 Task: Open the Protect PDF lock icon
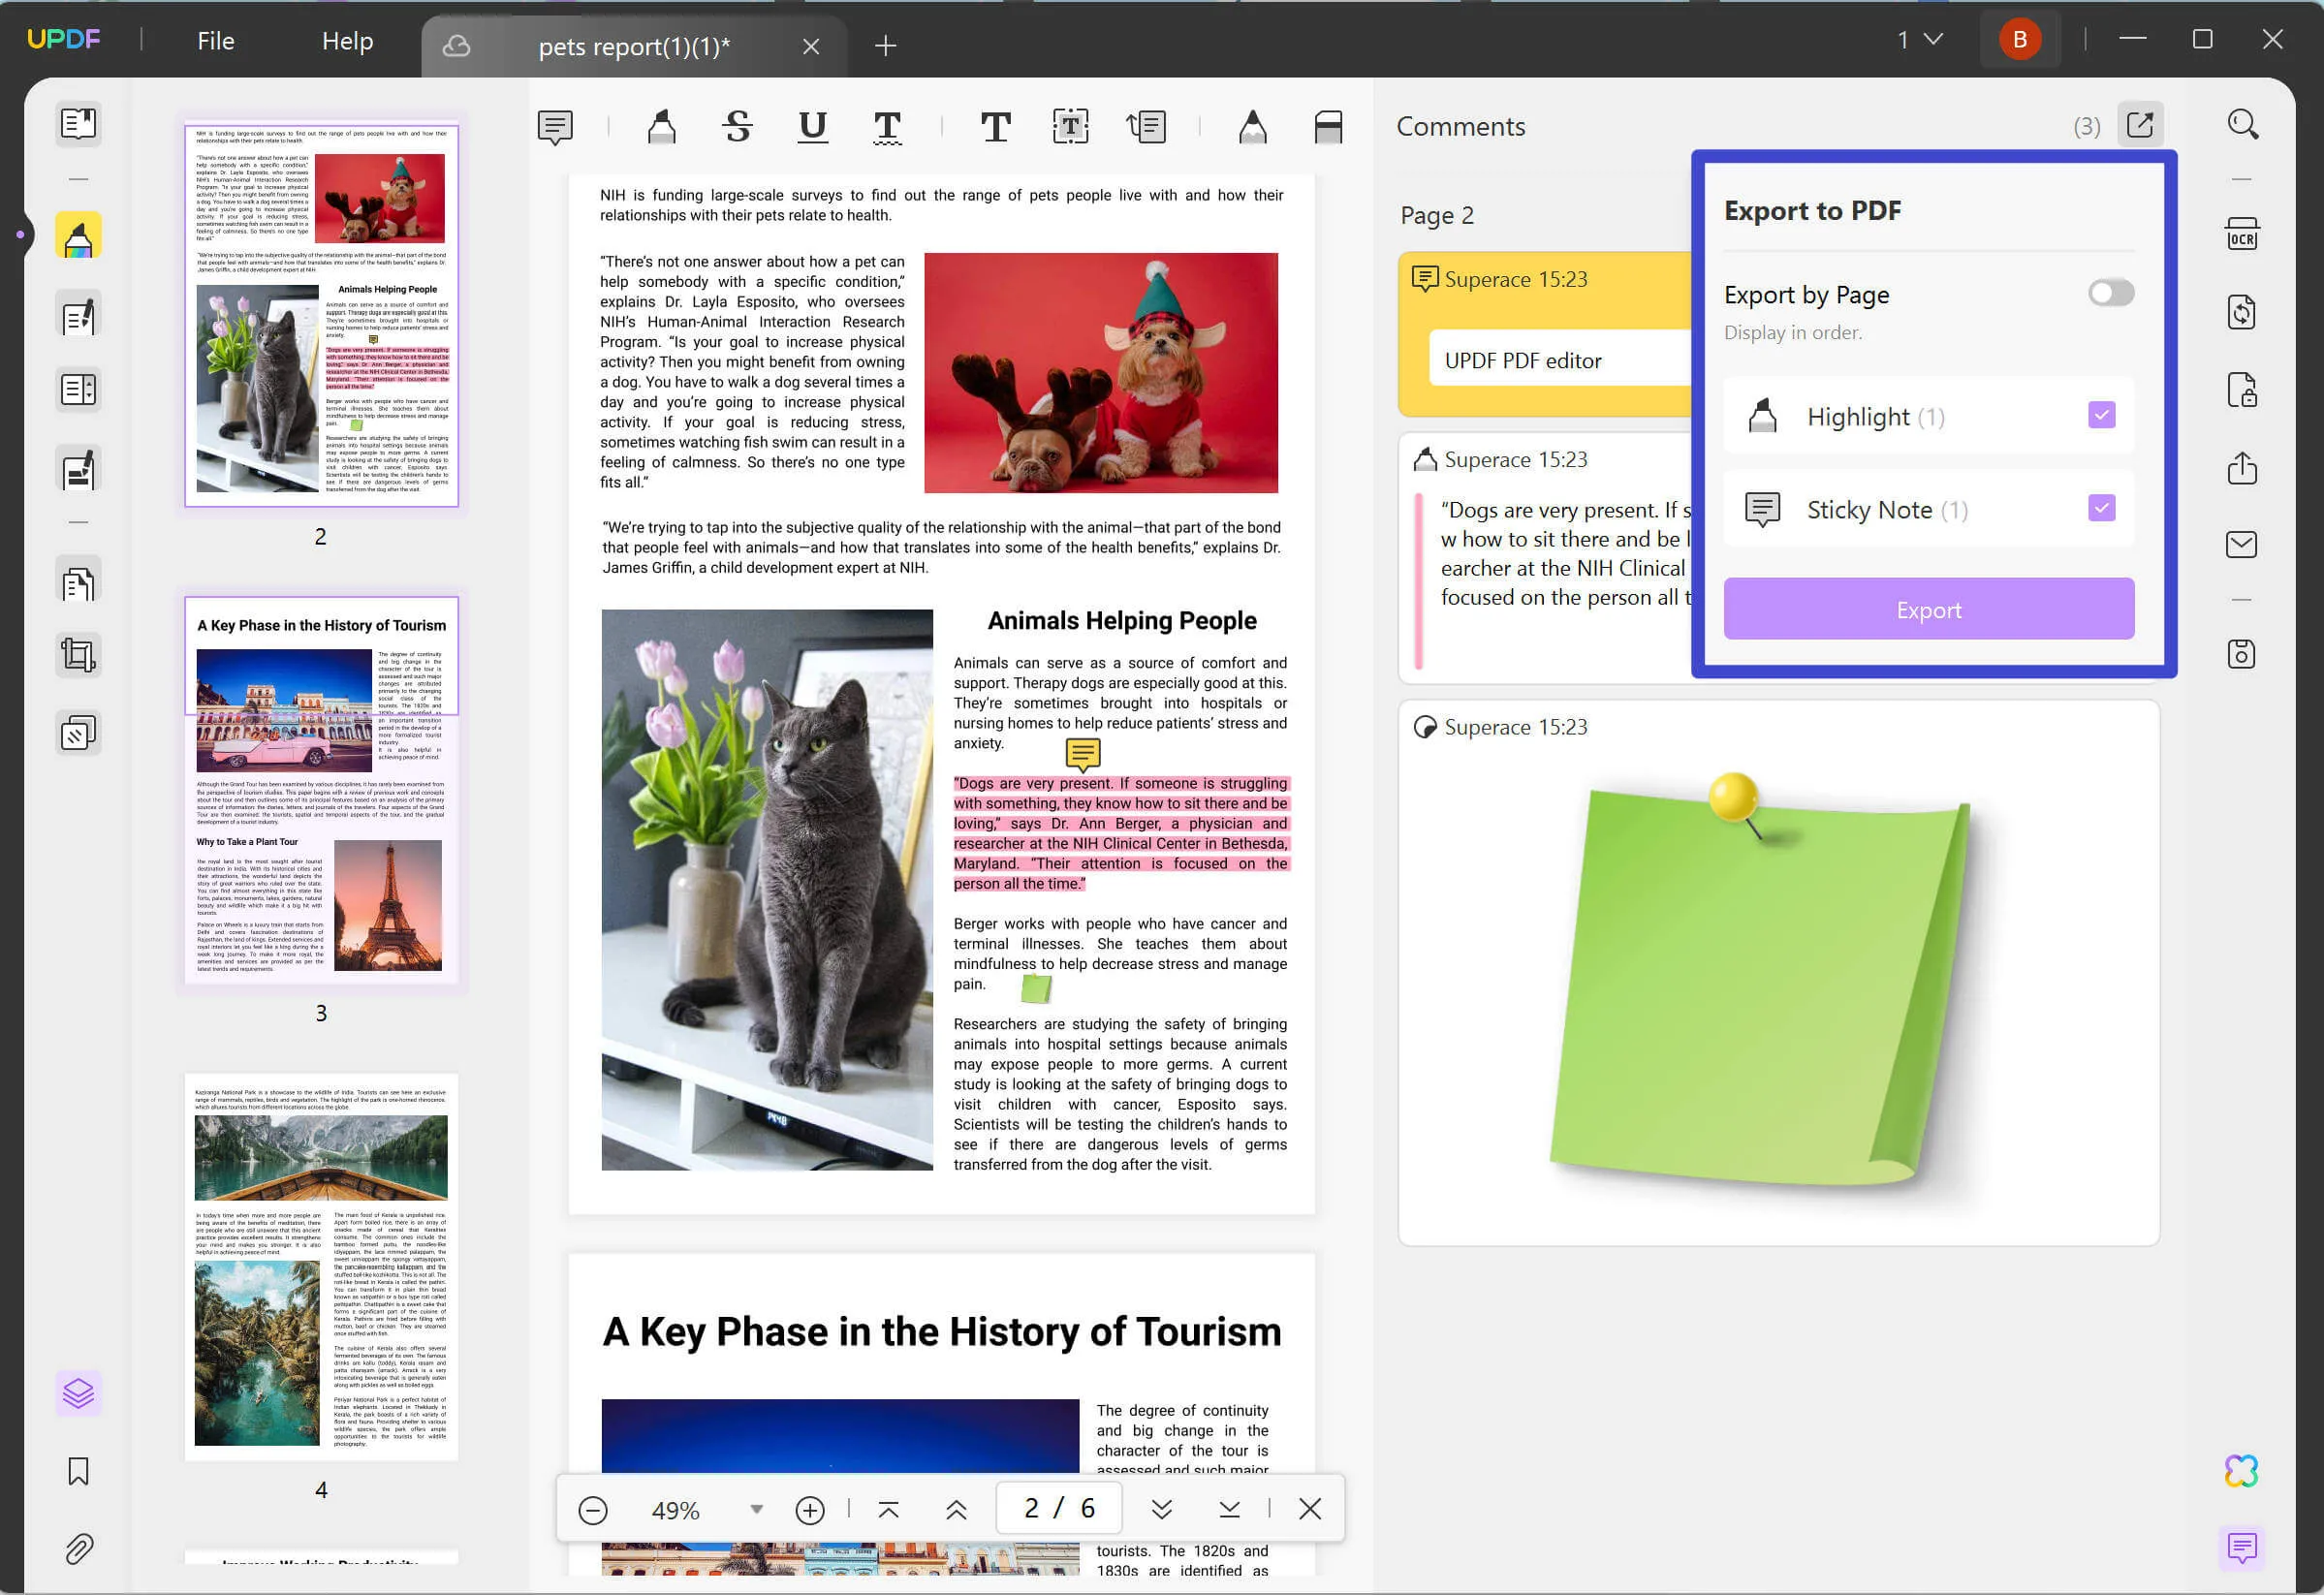pyautogui.click(x=2242, y=390)
